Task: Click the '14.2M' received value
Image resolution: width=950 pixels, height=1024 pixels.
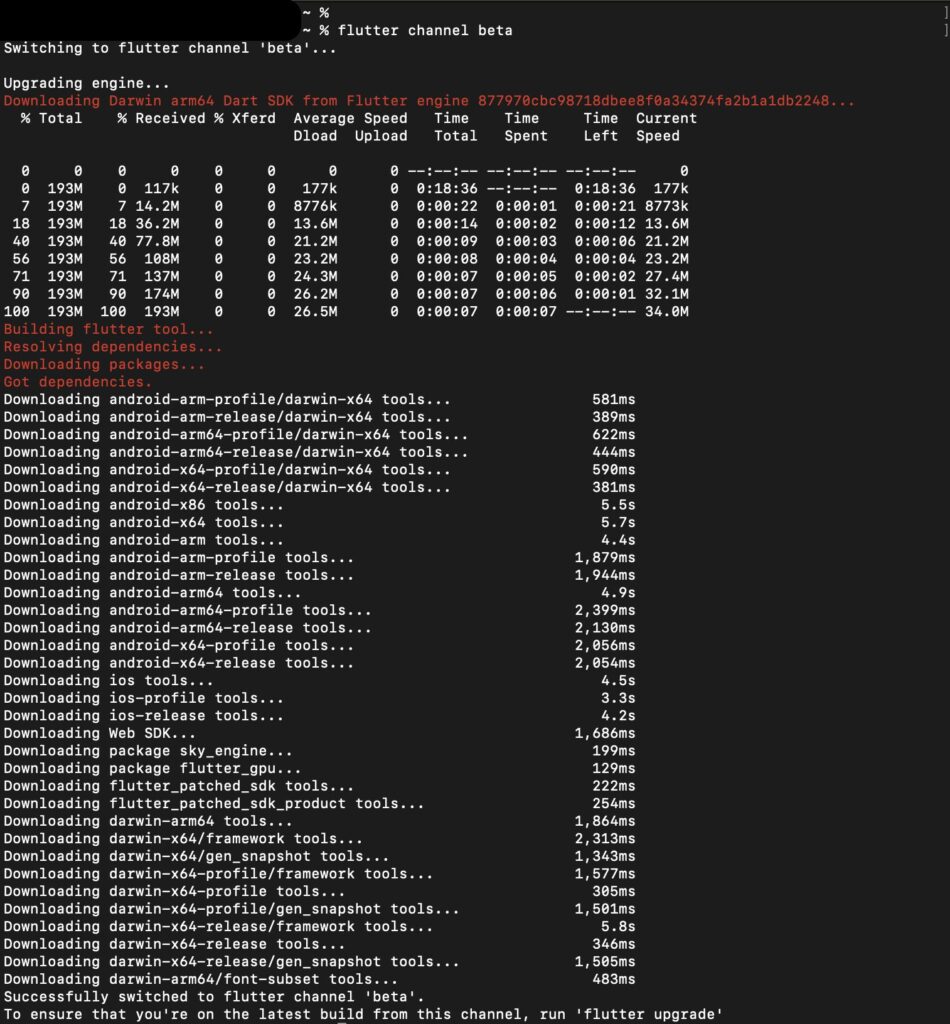Action: (x=157, y=206)
